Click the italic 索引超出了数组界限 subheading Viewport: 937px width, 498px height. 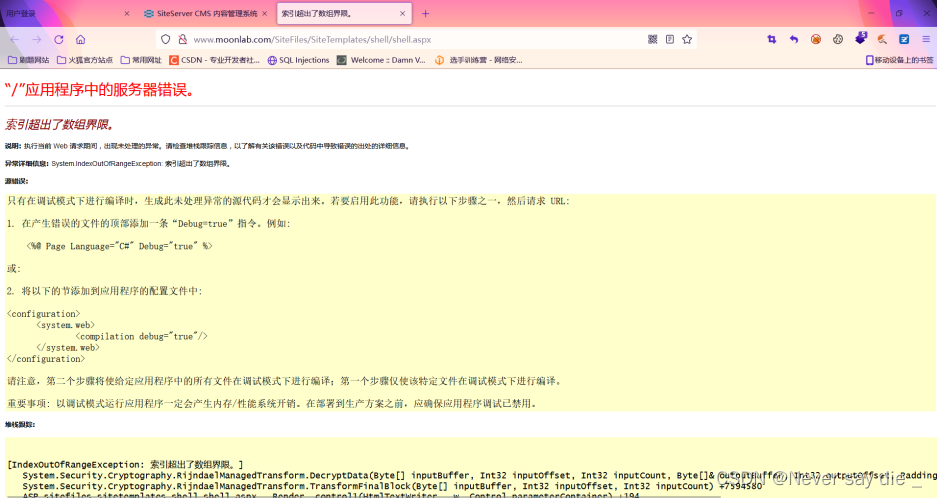[59, 124]
